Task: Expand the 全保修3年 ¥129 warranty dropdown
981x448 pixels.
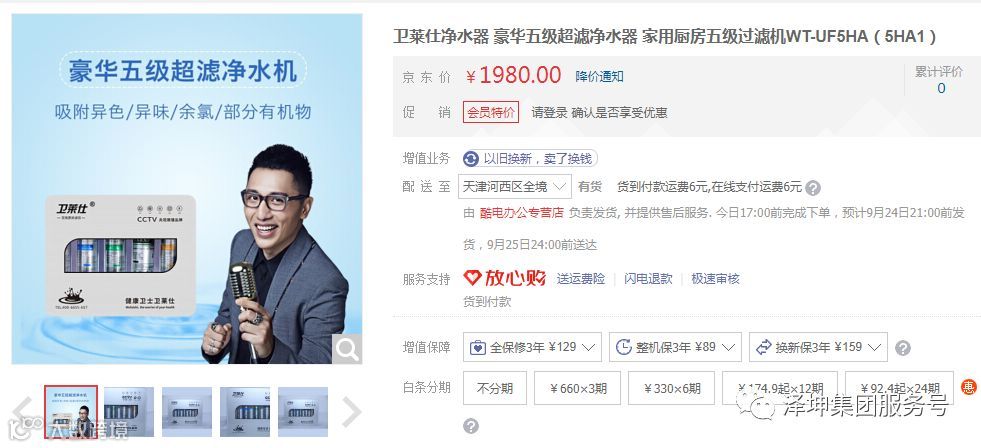Action: coord(532,347)
